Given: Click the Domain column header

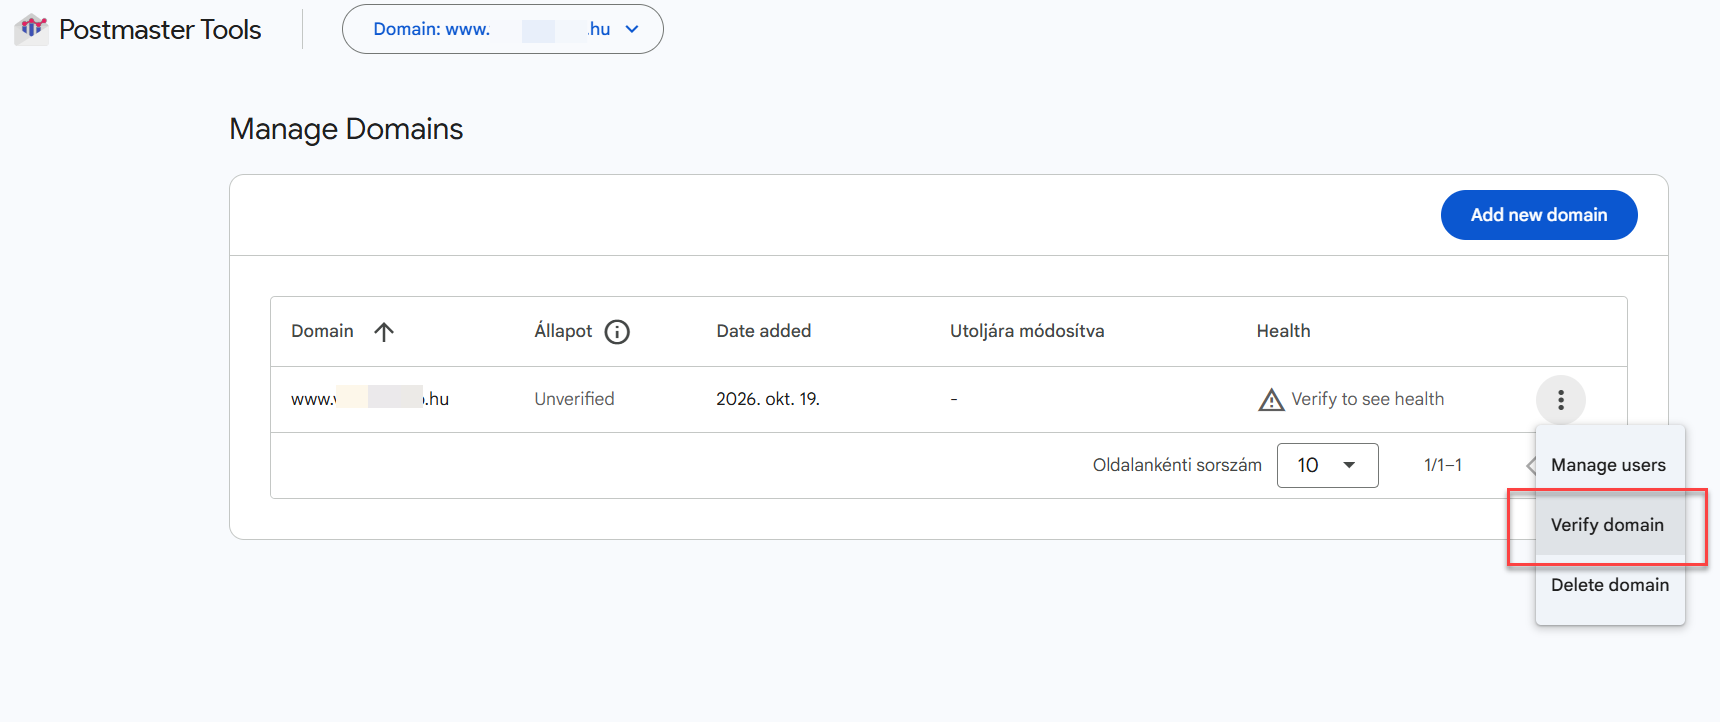Looking at the screenshot, I should 322,331.
